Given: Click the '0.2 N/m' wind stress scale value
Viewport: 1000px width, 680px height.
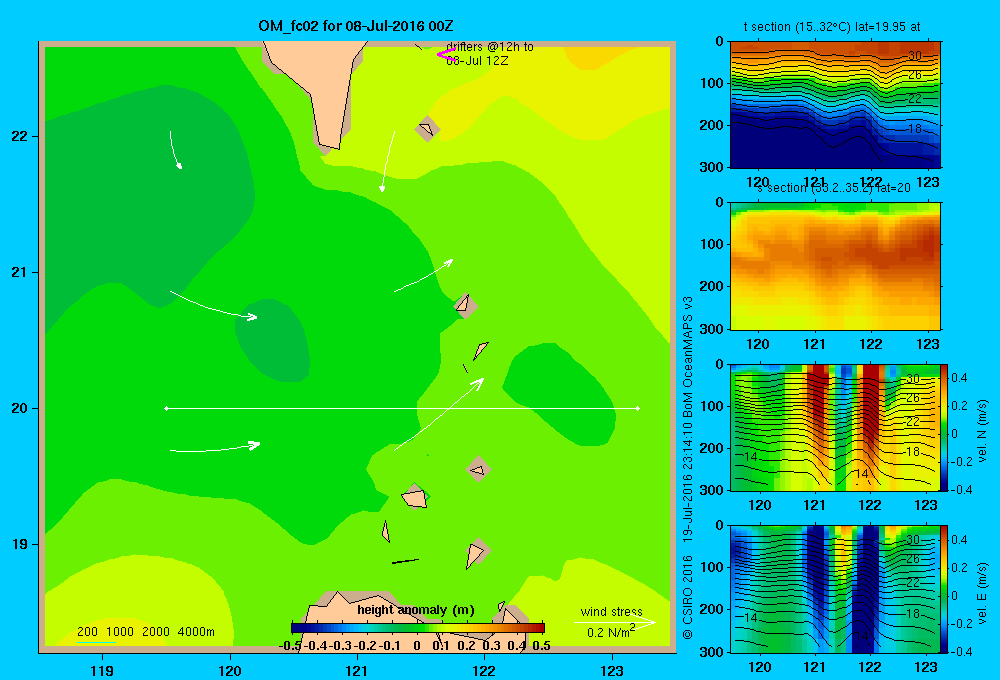Looking at the screenshot, I should 607,633.
